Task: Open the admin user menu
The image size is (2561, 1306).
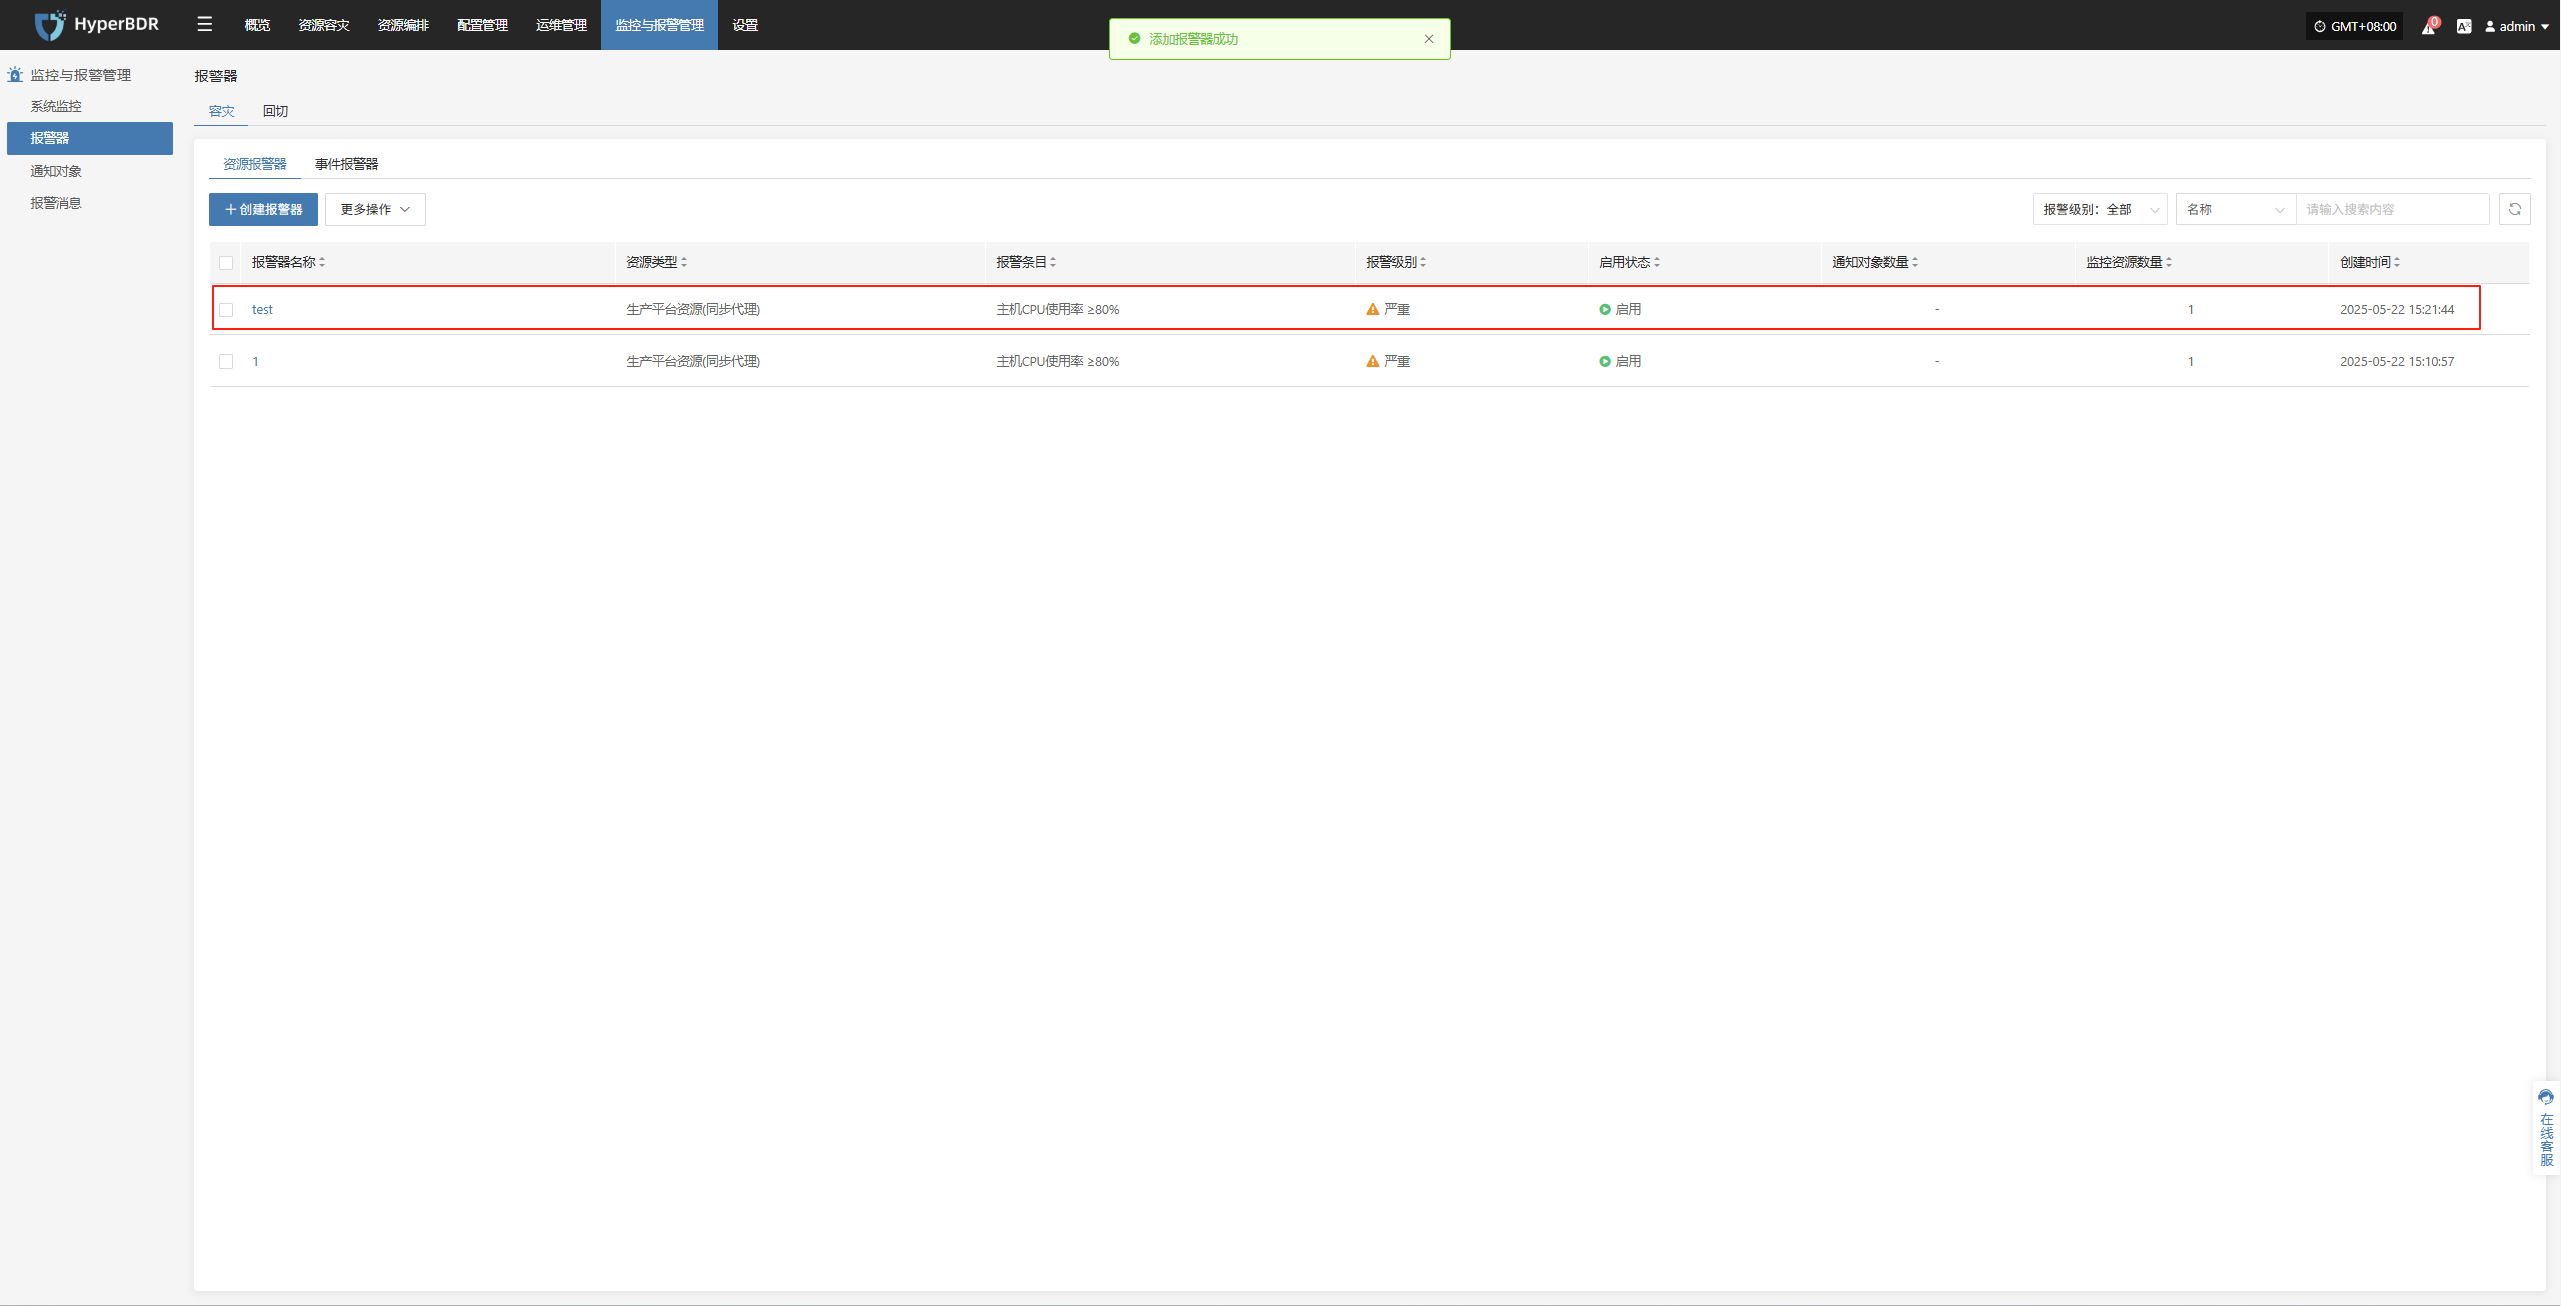Action: click(x=2516, y=27)
